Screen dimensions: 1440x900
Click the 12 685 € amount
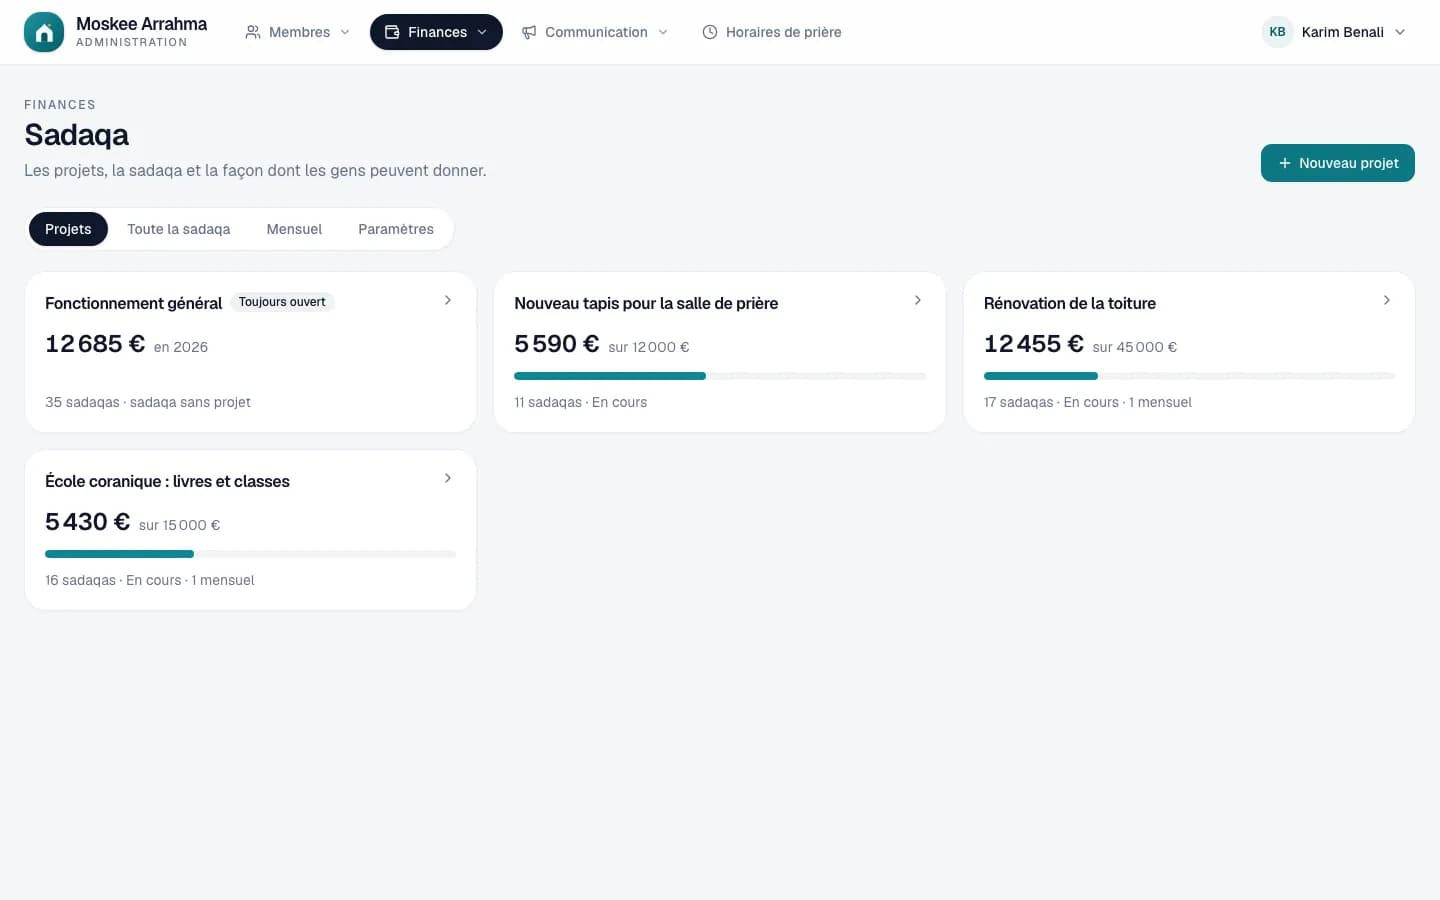tap(95, 344)
